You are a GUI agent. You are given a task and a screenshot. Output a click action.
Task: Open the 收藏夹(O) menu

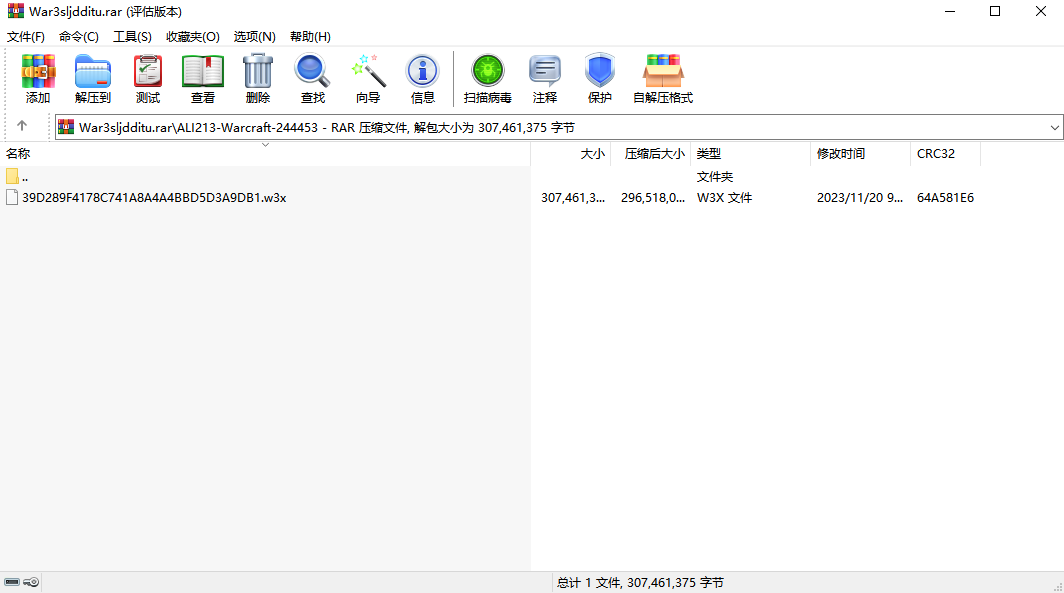193,37
